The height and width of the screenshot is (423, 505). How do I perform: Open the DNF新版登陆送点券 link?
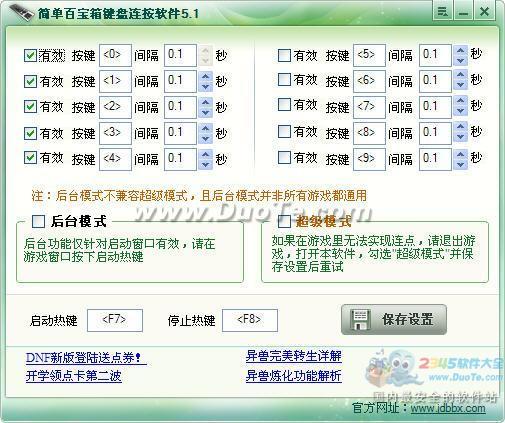[x=86, y=358]
